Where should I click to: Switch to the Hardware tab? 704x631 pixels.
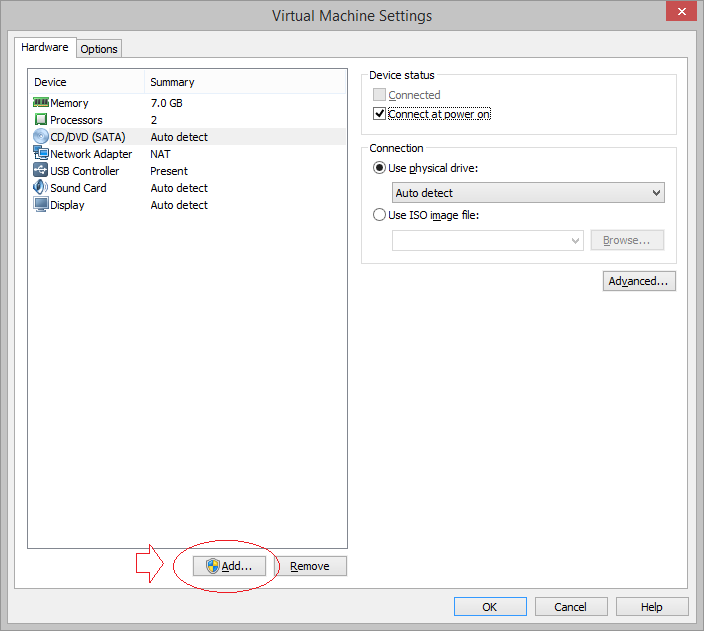(x=45, y=47)
